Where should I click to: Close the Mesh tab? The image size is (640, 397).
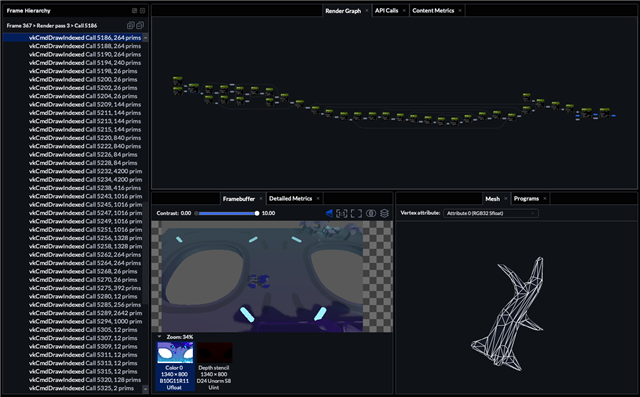tap(506, 199)
